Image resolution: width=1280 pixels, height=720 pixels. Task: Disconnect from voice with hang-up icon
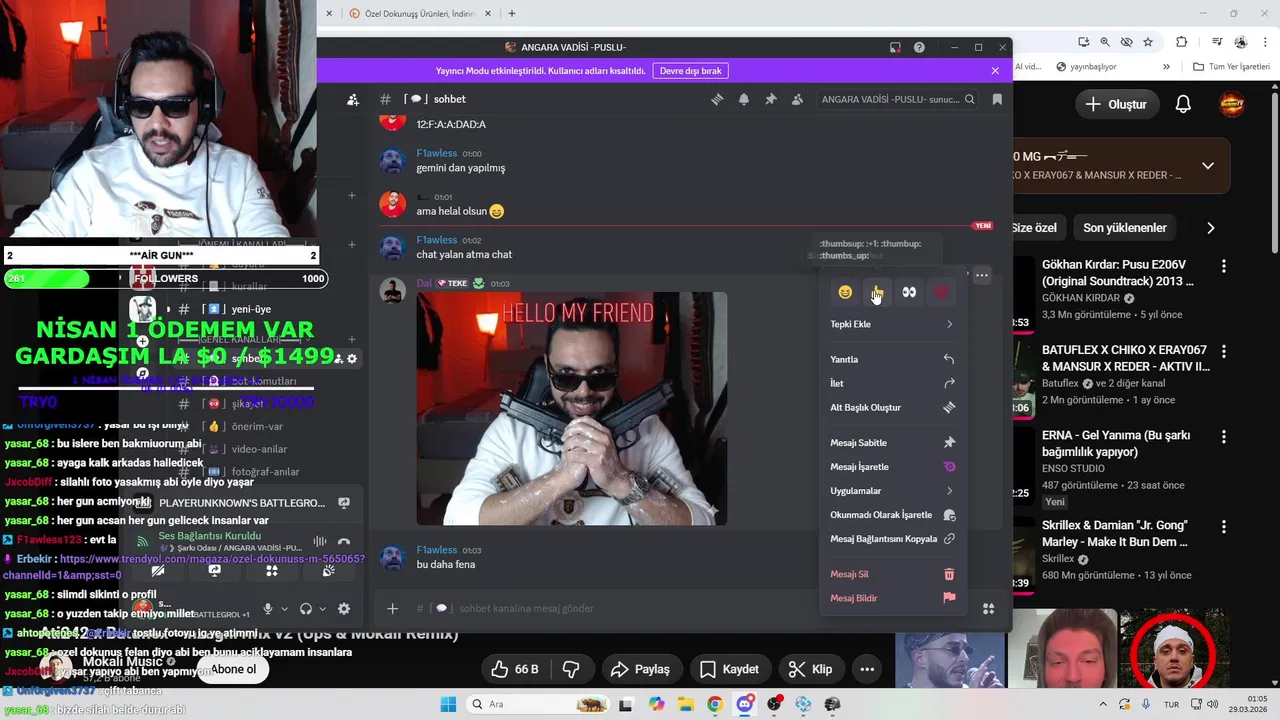344,541
